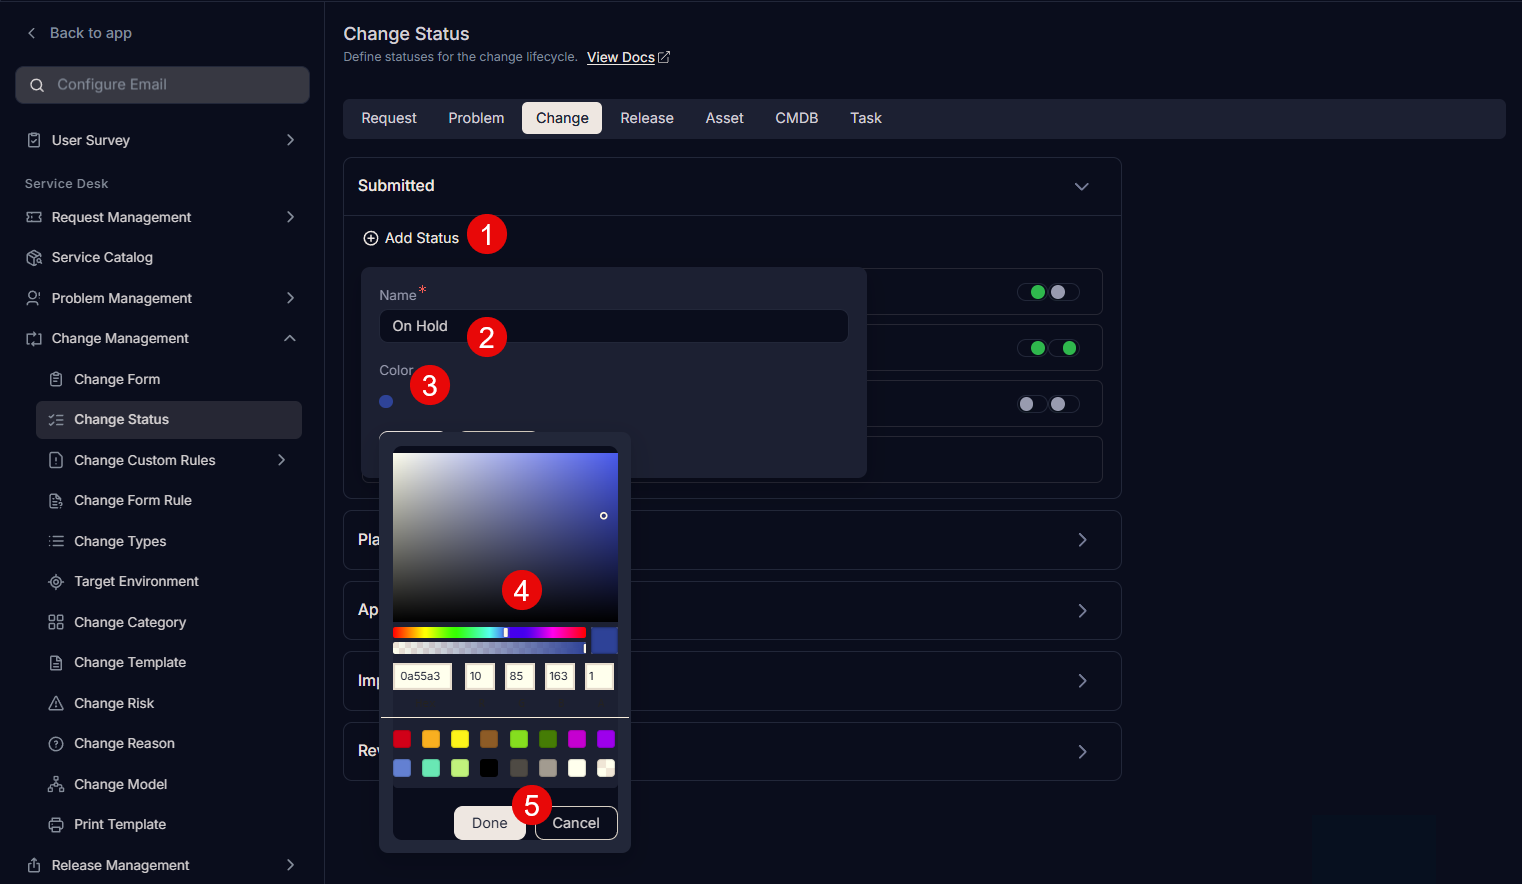Click the hex field showing 0a55a3
The height and width of the screenshot is (884, 1522).
point(422,677)
